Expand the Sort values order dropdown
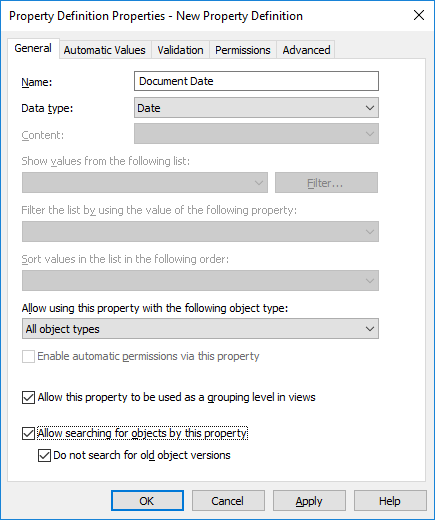The width and height of the screenshot is (435, 520). pos(200,280)
